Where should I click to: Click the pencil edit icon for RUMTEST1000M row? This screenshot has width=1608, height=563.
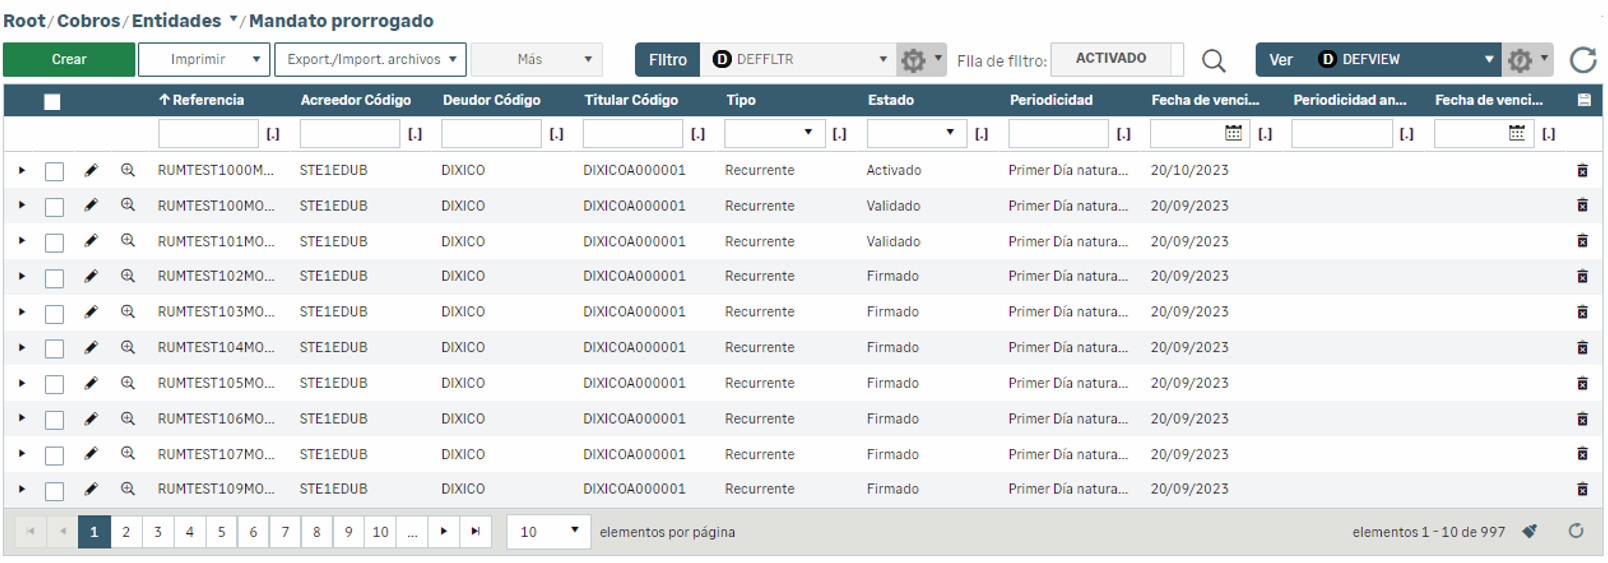click(x=91, y=170)
